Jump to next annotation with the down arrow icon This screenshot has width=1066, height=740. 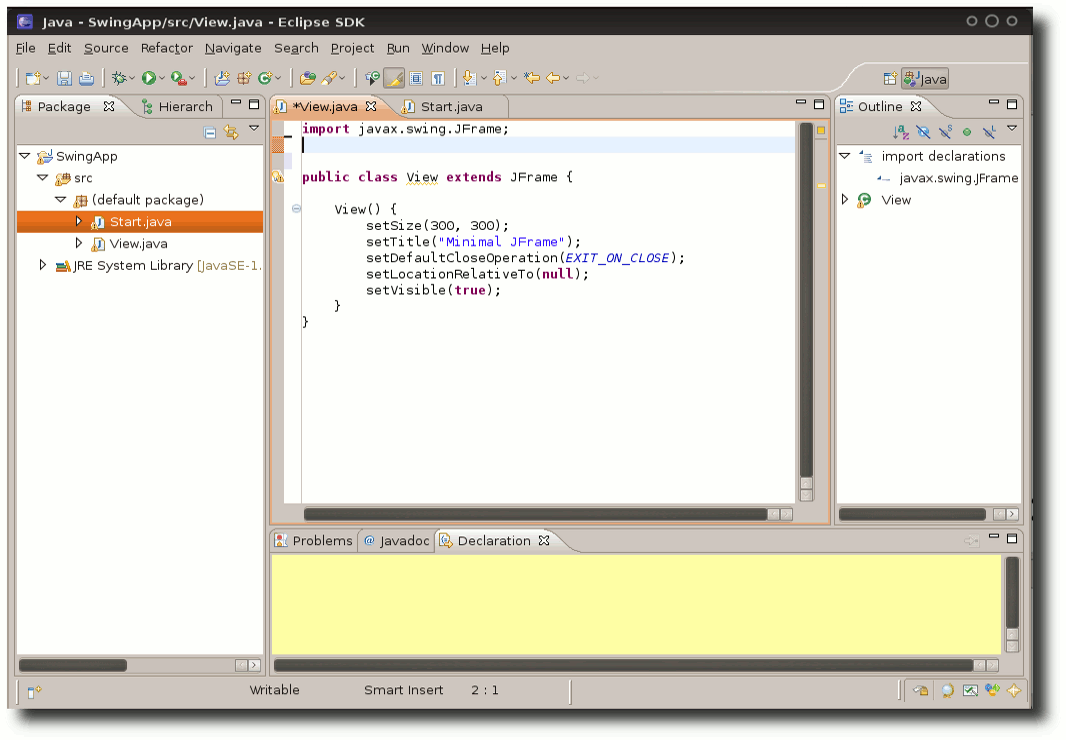pos(469,78)
